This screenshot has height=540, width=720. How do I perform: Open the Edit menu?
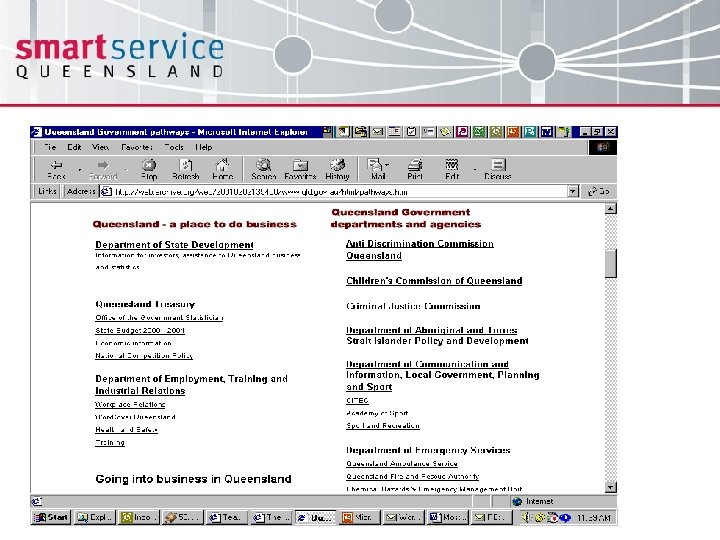(74, 147)
